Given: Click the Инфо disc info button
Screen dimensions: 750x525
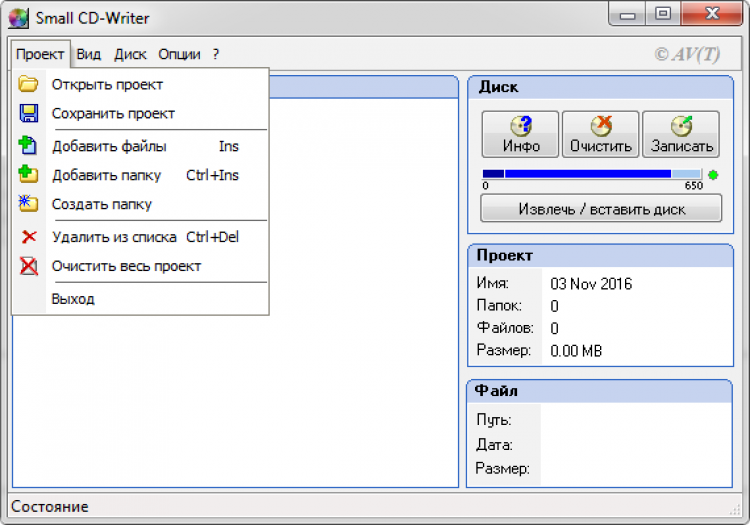Looking at the screenshot, I should (x=520, y=134).
